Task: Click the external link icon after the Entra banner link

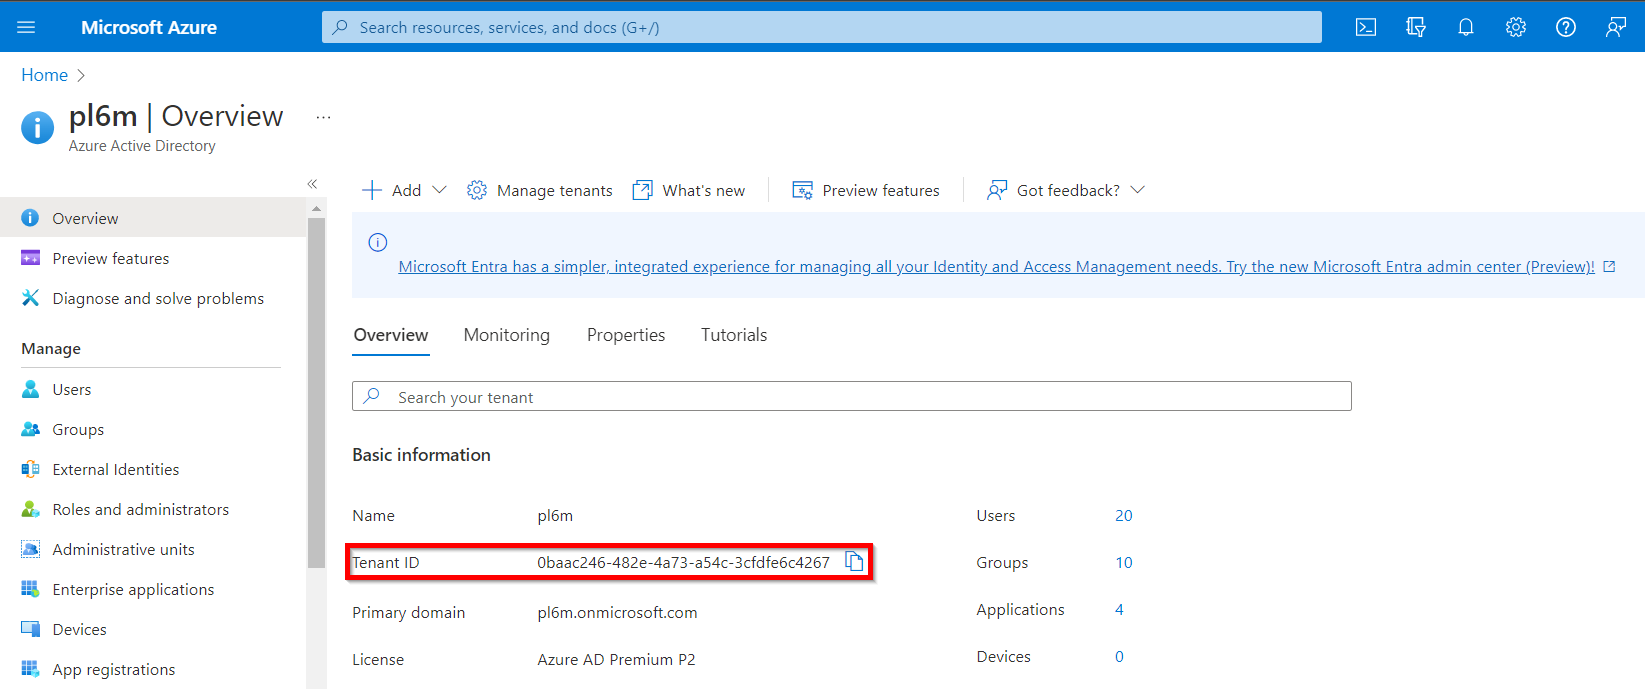Action: pos(1609,266)
